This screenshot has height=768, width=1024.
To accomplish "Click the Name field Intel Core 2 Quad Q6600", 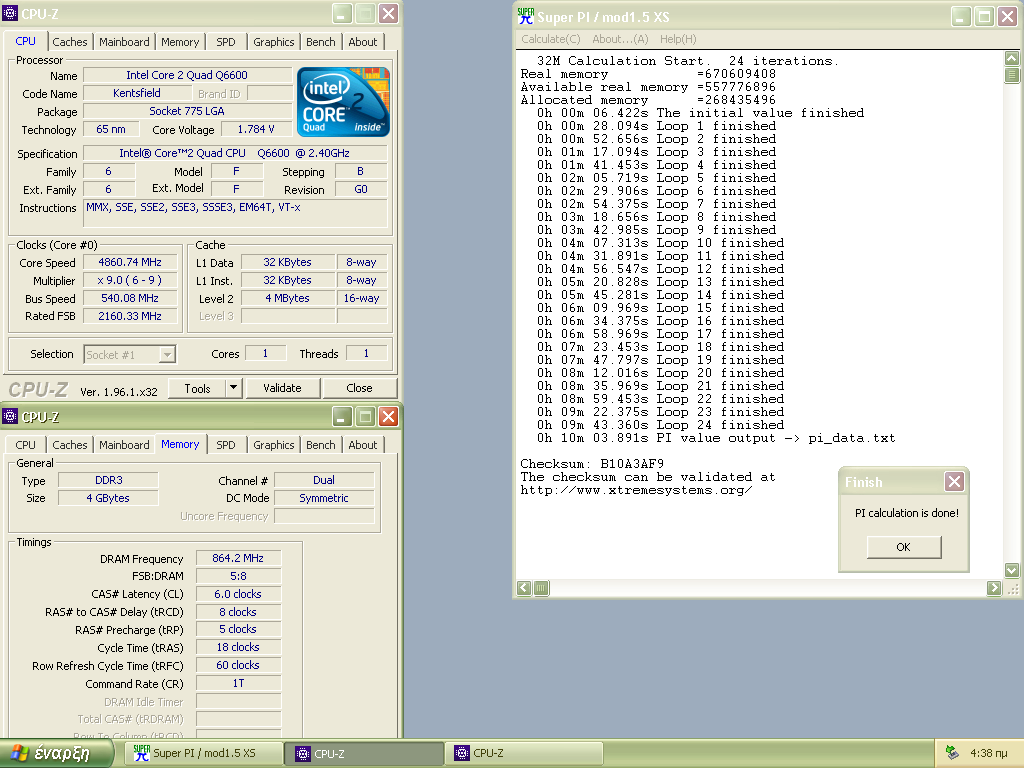I will click(x=187, y=75).
